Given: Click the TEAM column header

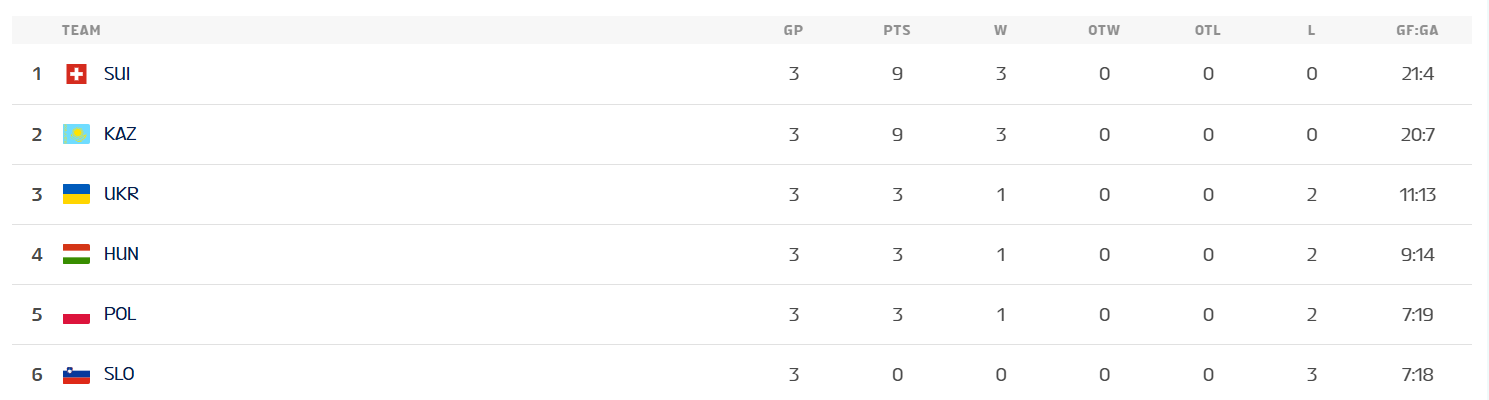Looking at the screenshot, I should 81,30.
